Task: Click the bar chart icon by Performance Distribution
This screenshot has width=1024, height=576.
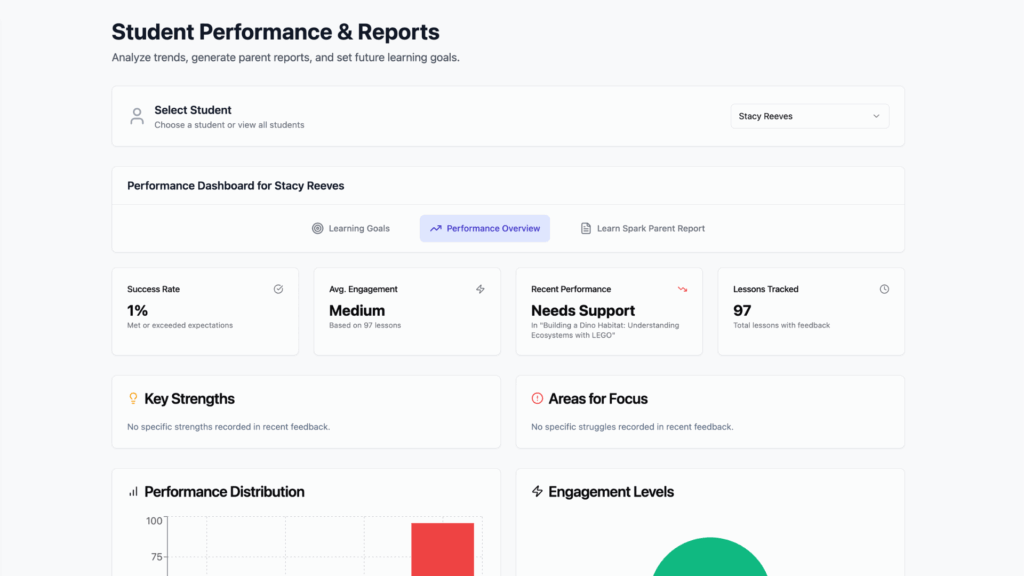Action: tap(133, 492)
